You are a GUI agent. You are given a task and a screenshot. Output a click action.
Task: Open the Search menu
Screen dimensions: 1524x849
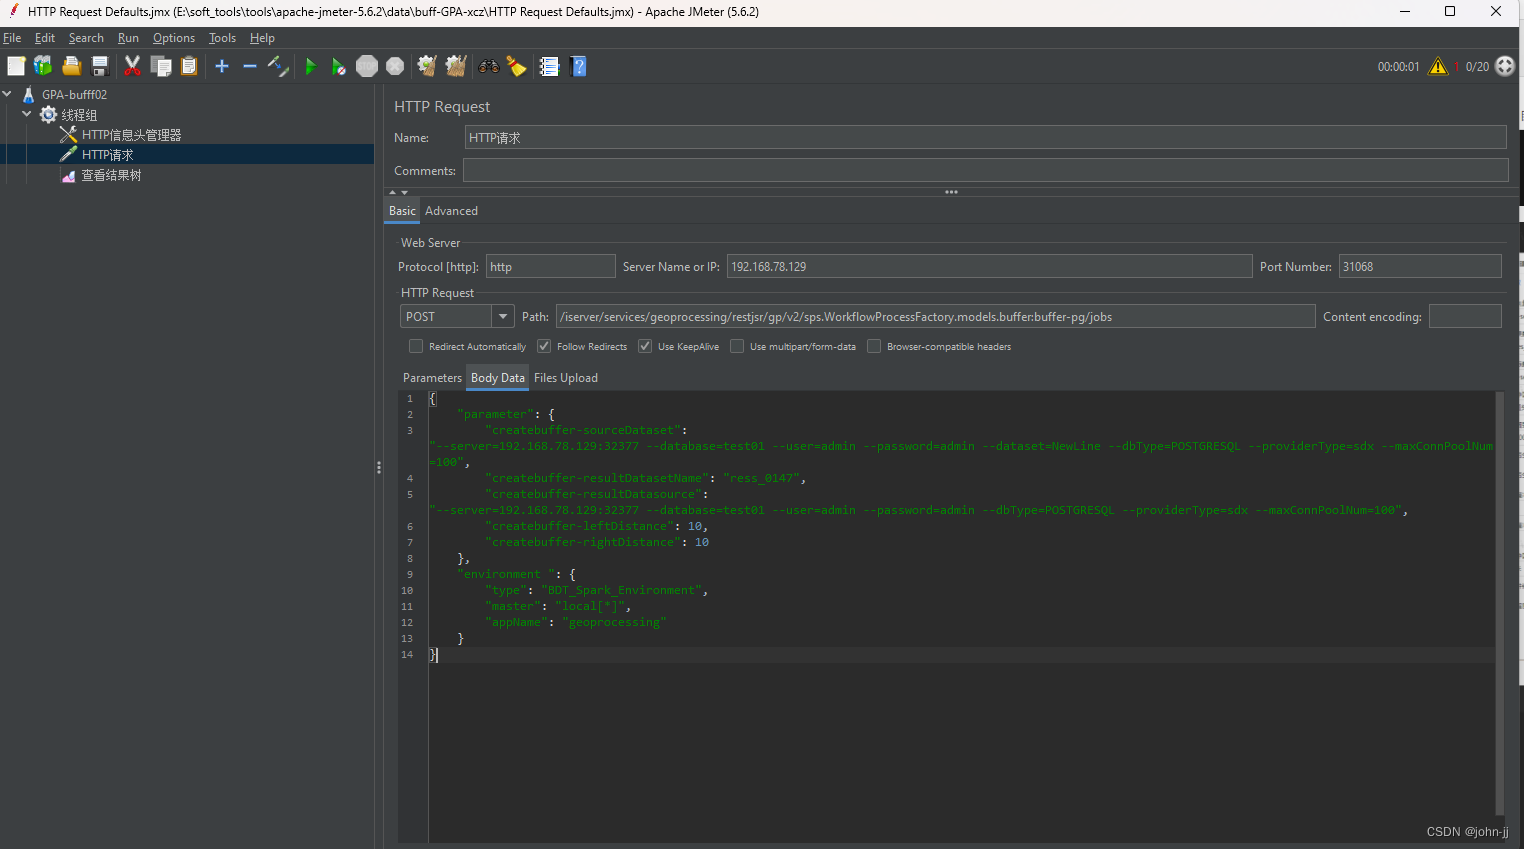click(86, 38)
